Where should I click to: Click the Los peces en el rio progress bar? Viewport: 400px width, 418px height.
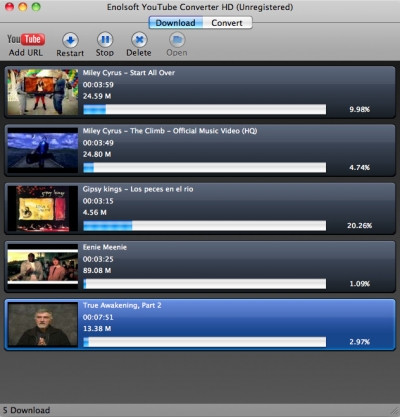205,226
